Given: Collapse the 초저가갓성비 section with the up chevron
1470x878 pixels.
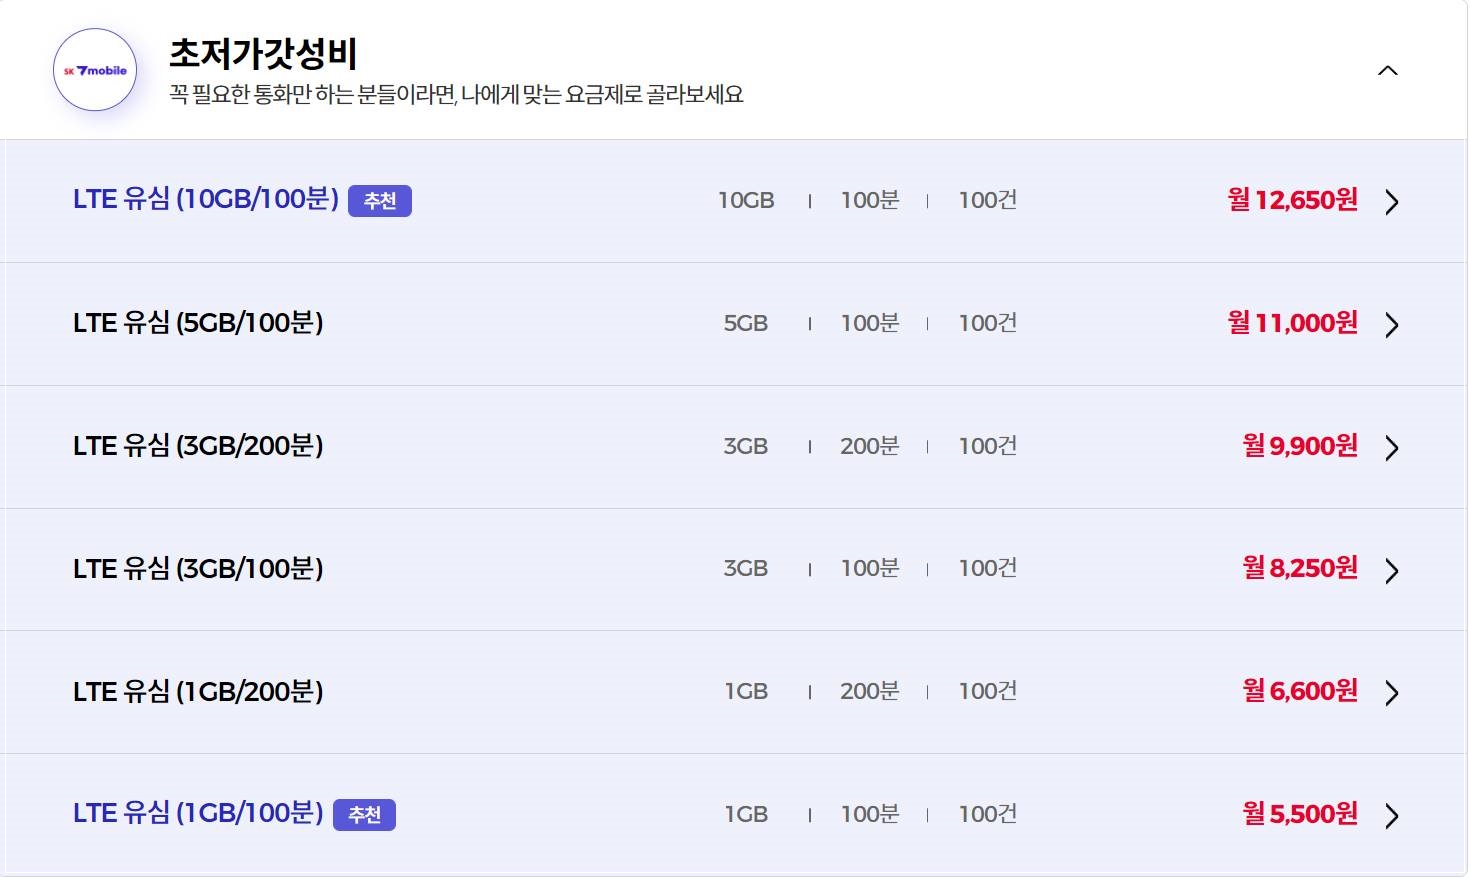Looking at the screenshot, I should tap(1388, 70).
